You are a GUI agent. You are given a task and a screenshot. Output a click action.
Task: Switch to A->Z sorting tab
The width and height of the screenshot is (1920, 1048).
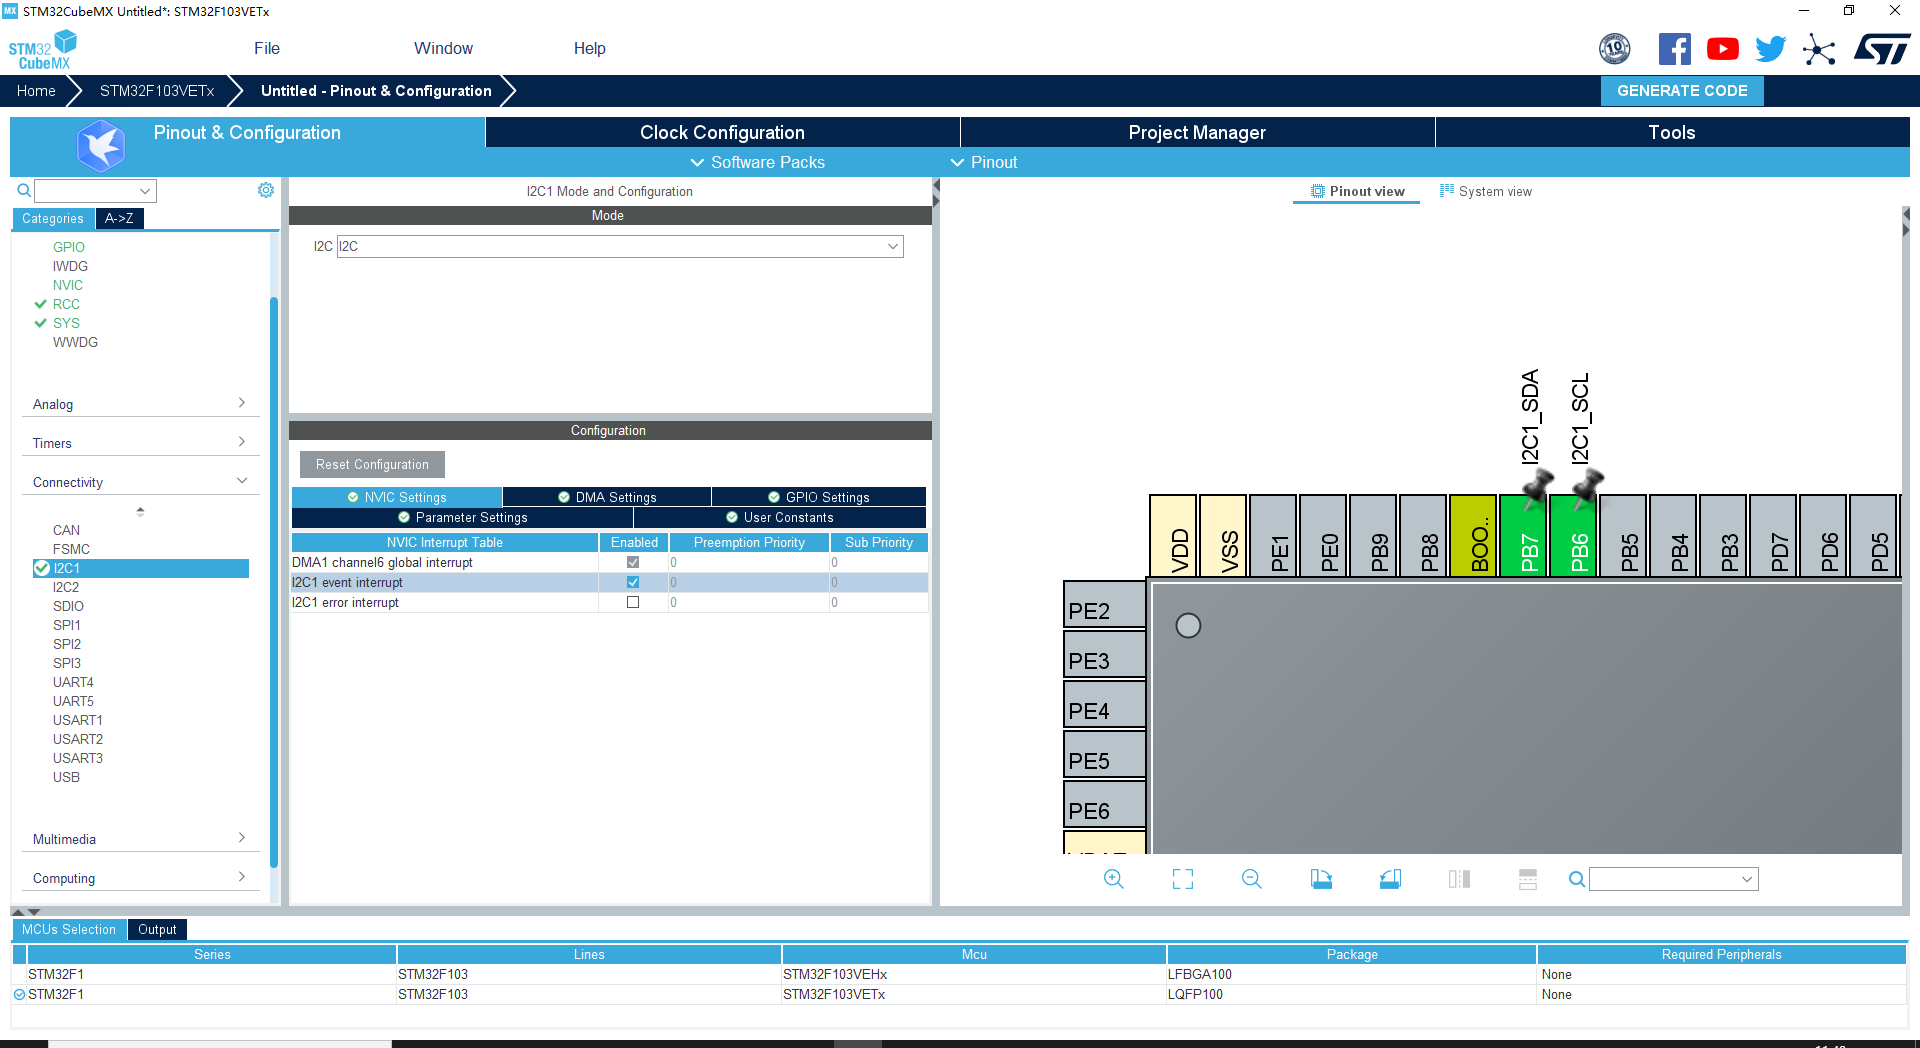(x=119, y=218)
